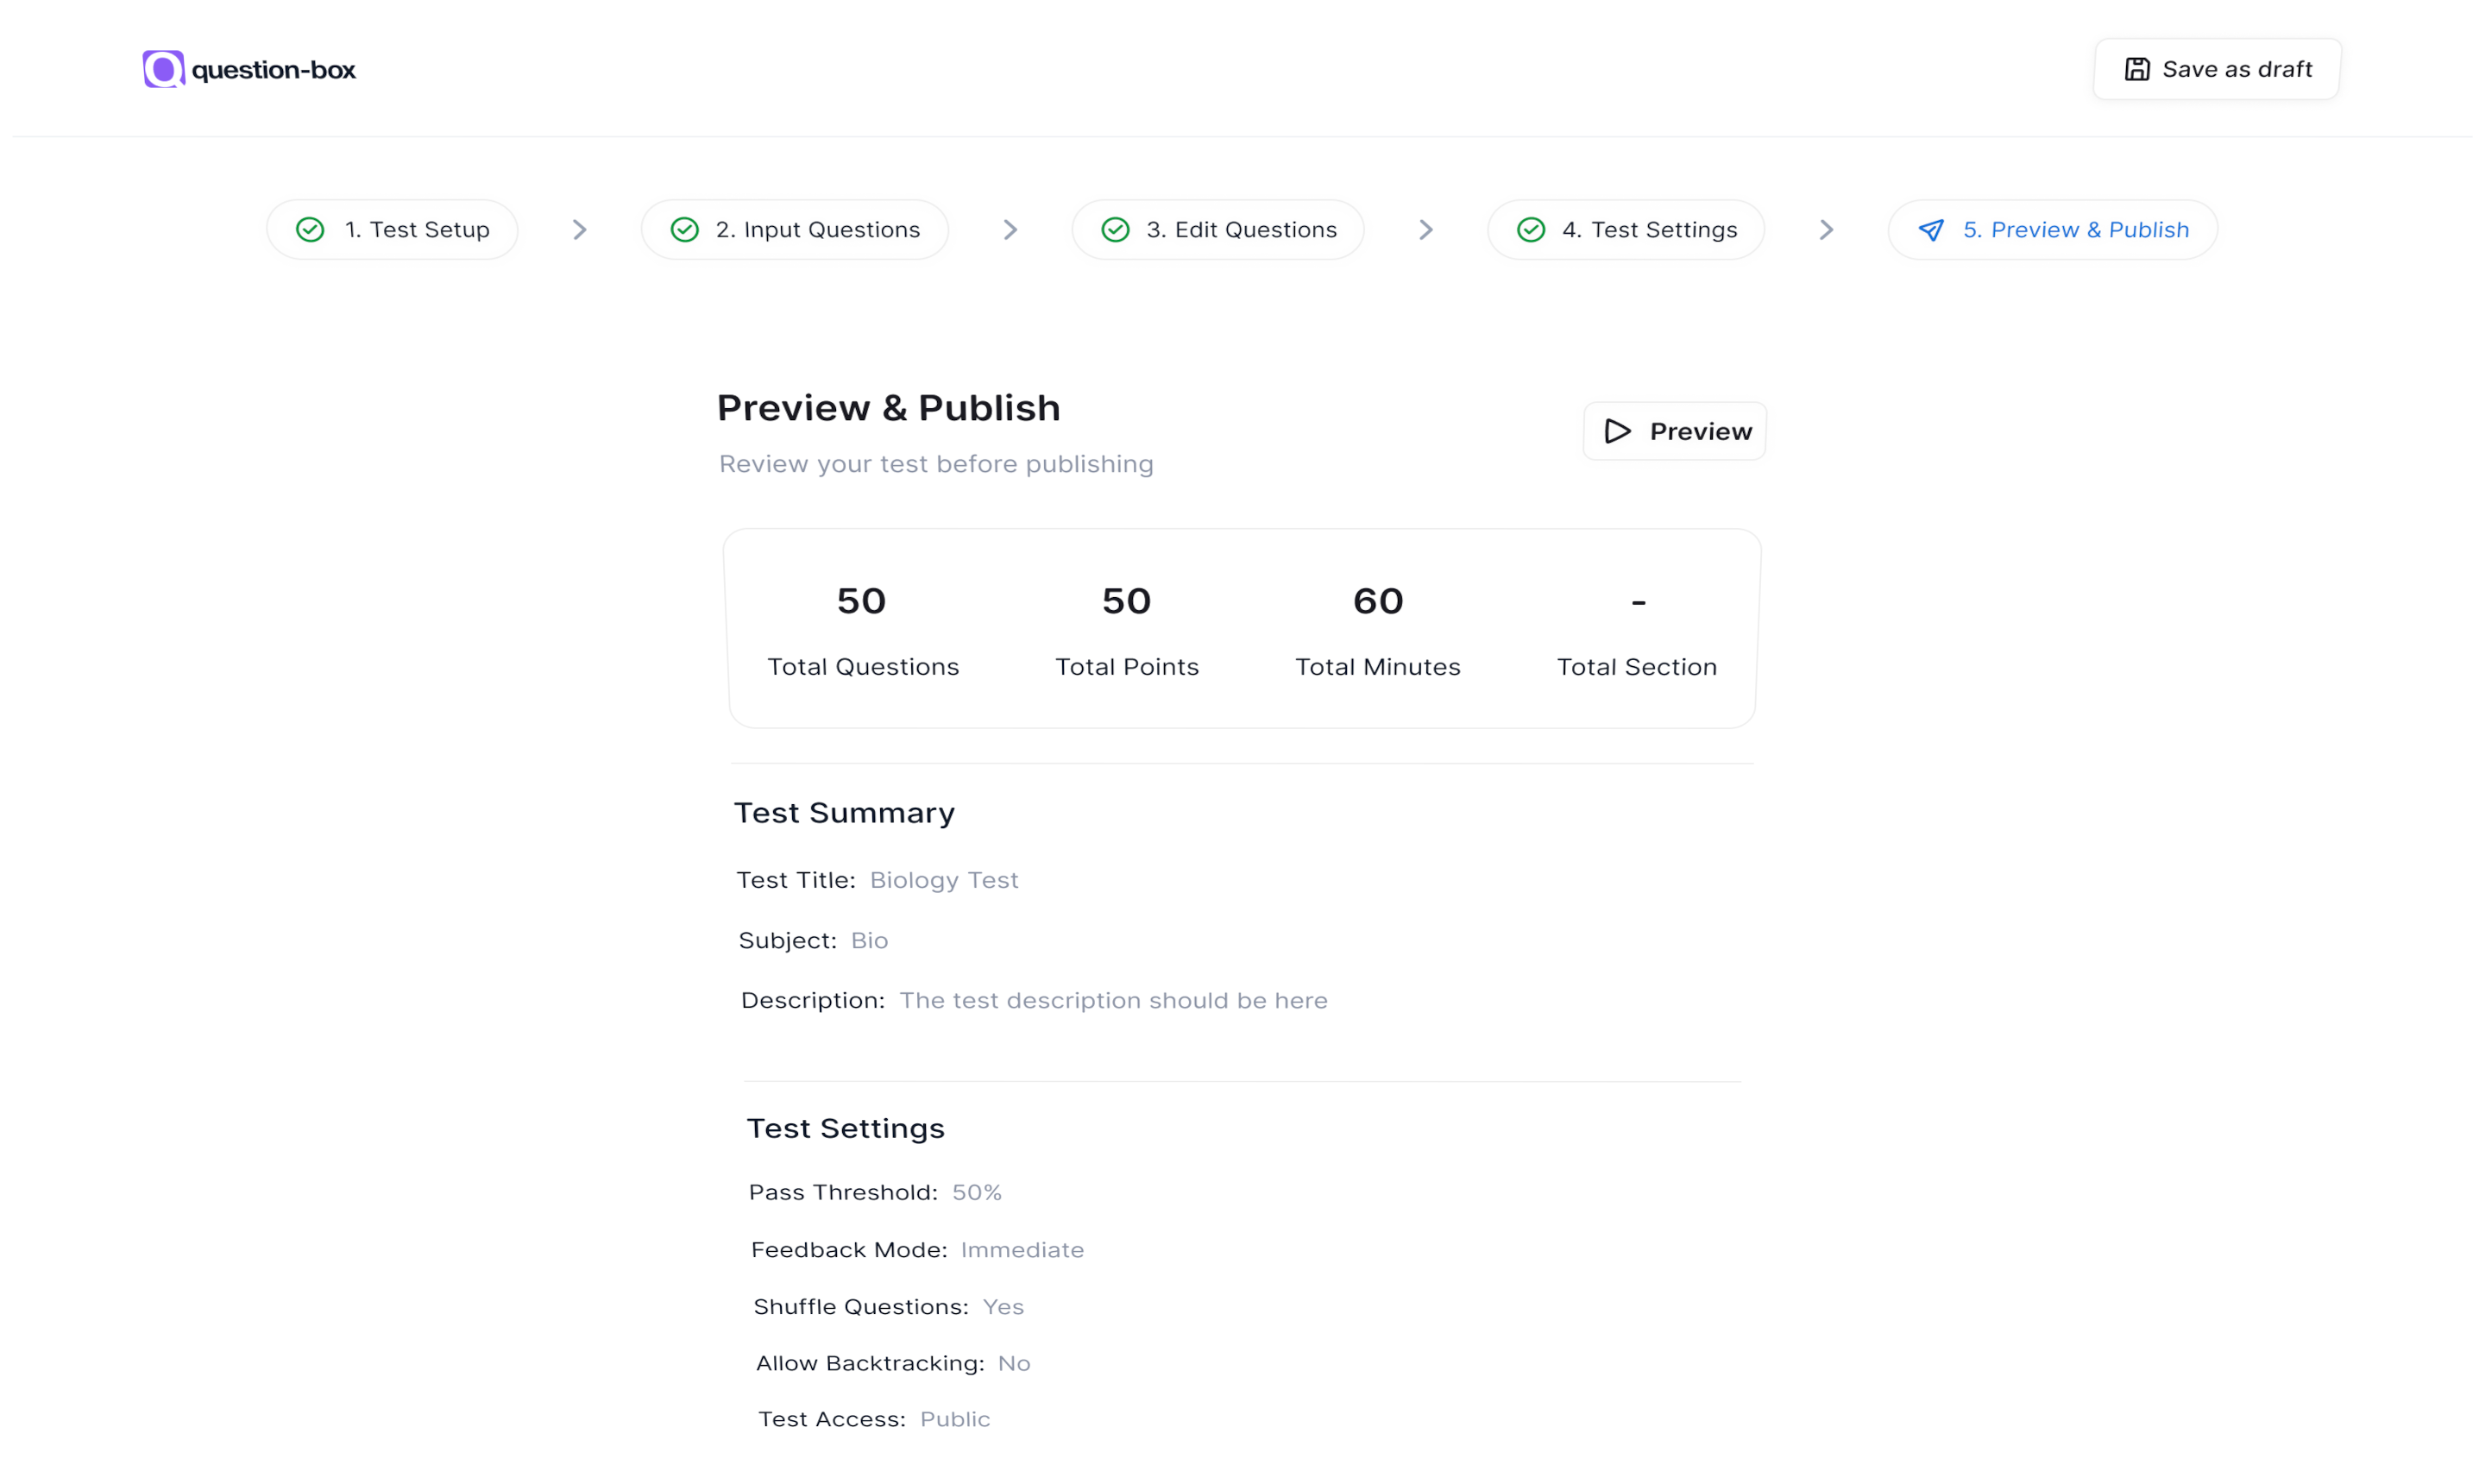Click the Total Questions count of 50
2485x1484 pixels.
click(861, 601)
